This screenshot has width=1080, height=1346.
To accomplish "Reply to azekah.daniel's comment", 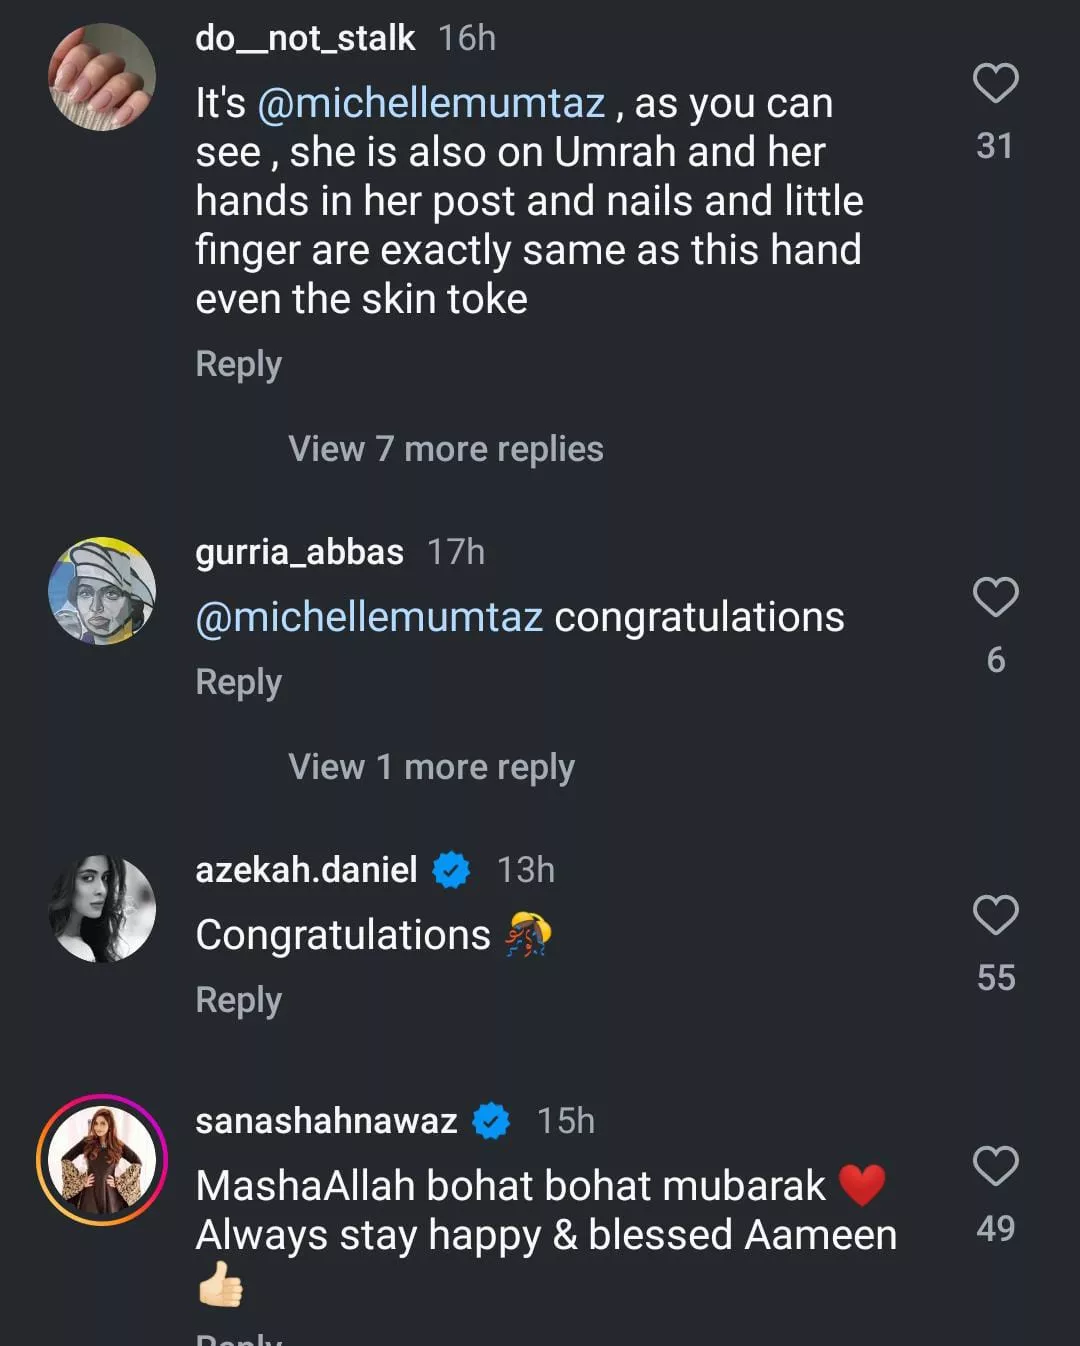I will [x=238, y=1000].
